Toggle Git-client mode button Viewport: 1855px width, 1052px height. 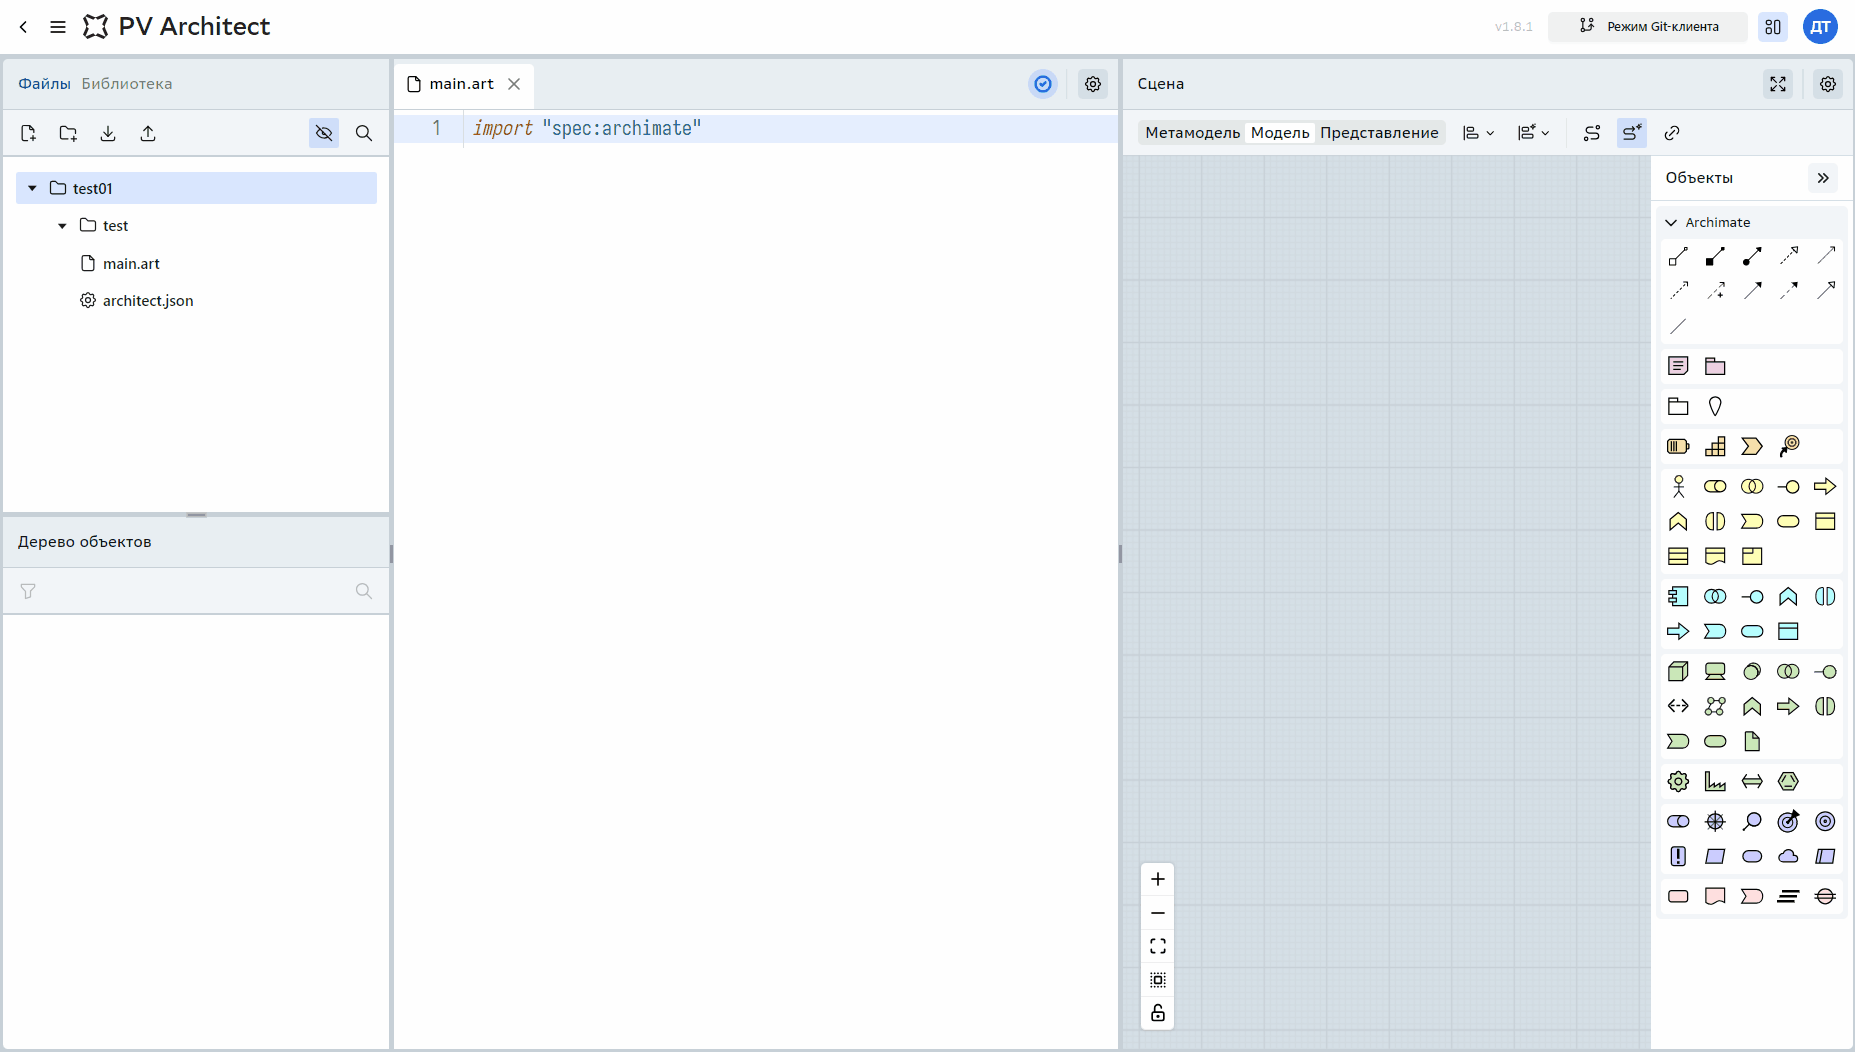click(1648, 27)
